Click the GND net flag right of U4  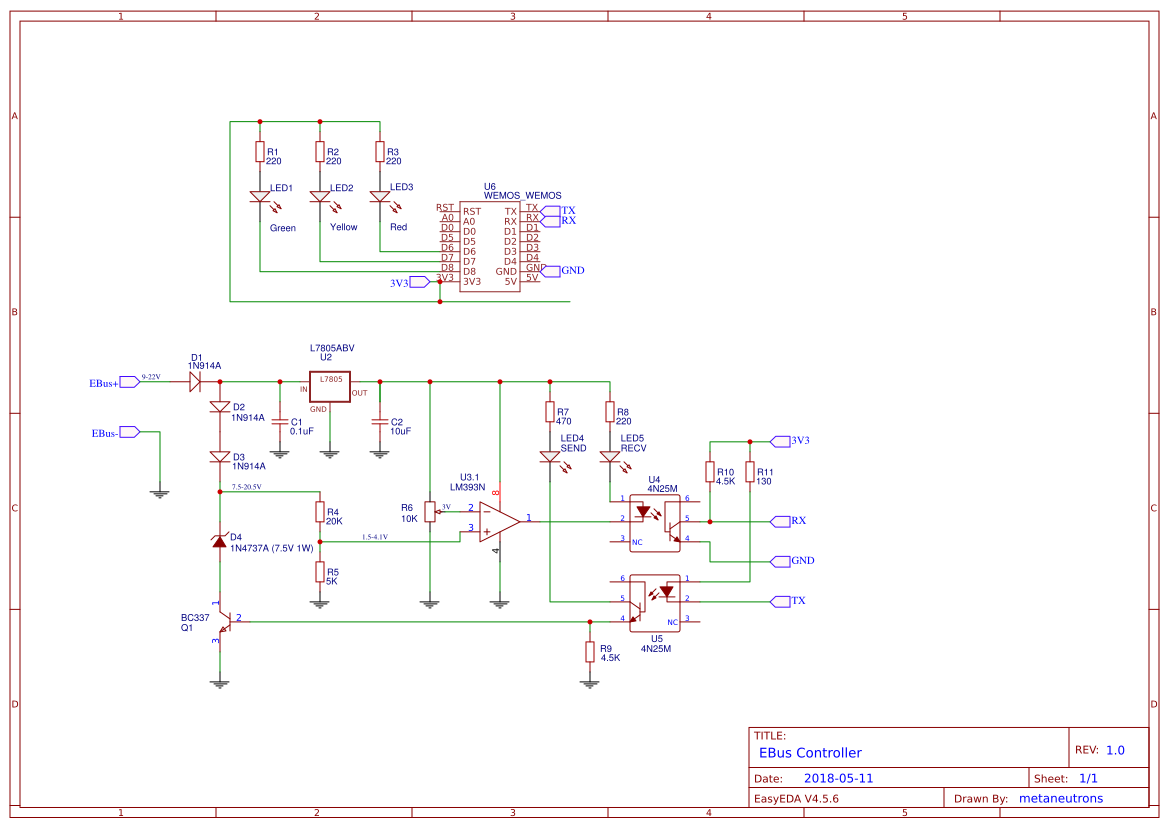(x=780, y=561)
